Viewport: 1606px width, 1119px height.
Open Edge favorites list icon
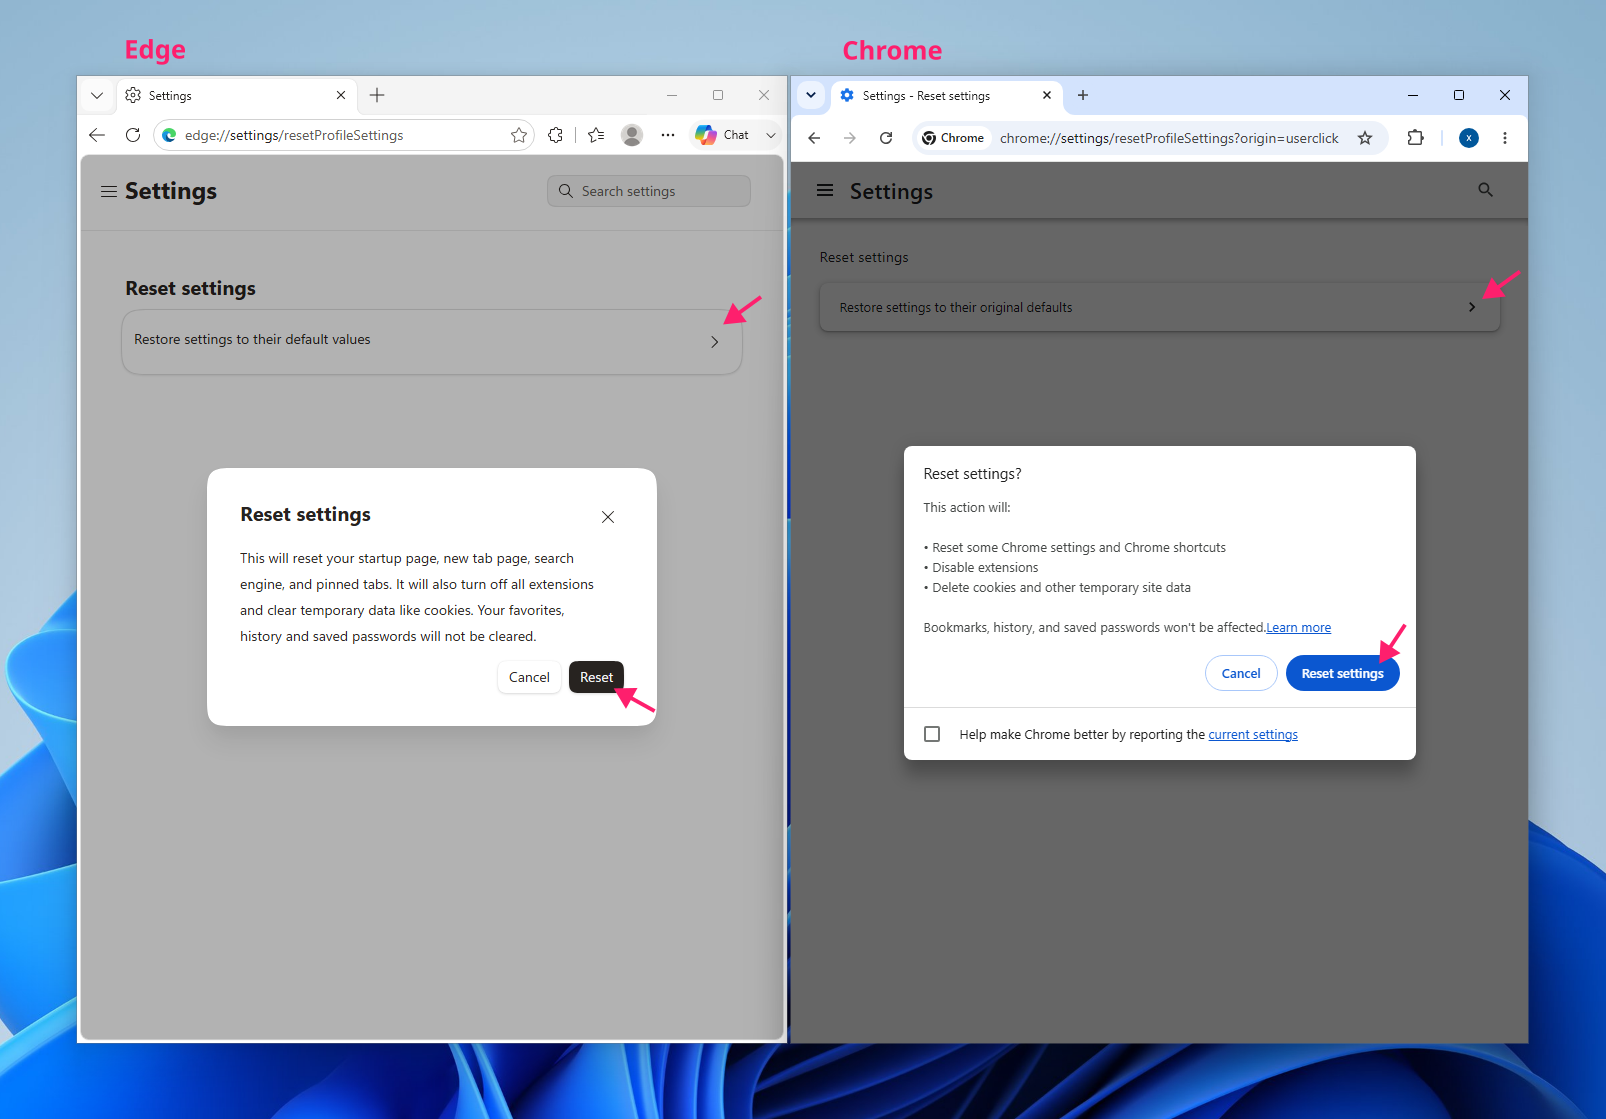(x=597, y=135)
